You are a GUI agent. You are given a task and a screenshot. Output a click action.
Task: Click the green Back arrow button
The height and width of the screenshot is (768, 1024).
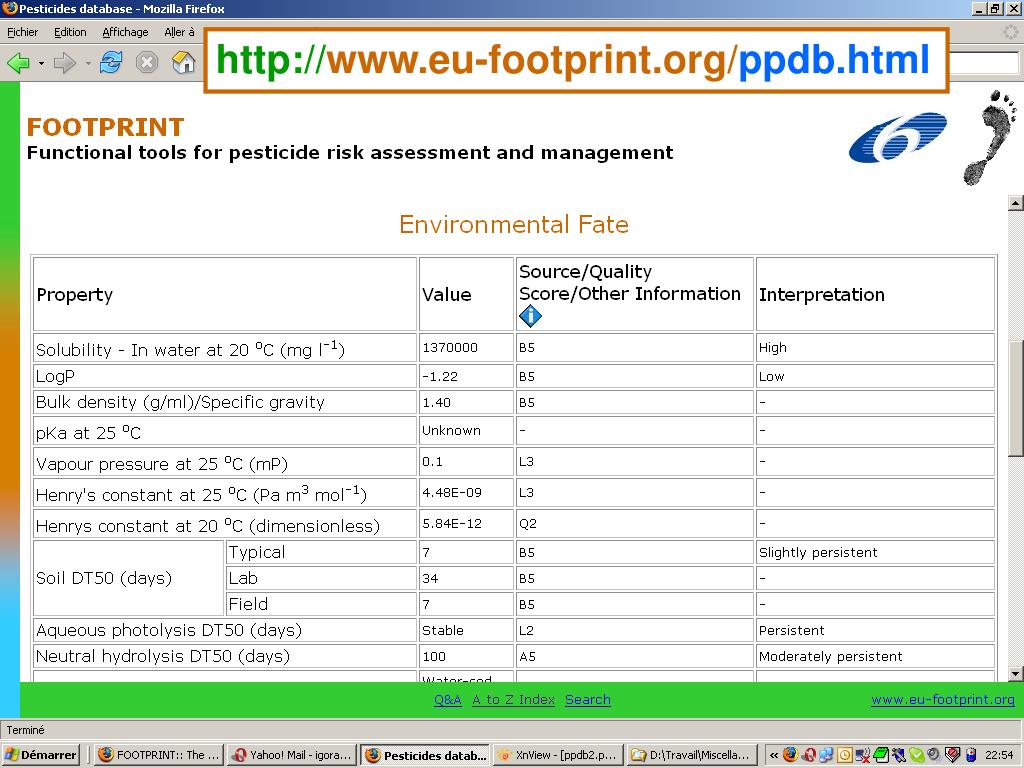click(18, 63)
